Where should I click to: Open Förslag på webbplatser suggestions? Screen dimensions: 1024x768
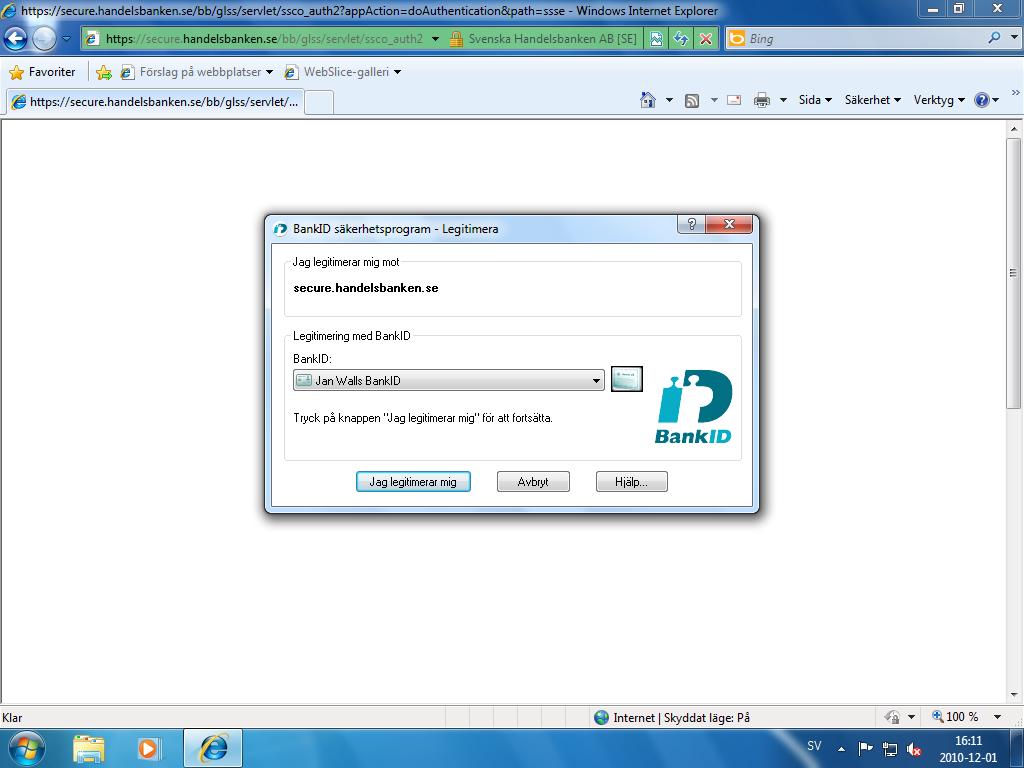tap(197, 72)
